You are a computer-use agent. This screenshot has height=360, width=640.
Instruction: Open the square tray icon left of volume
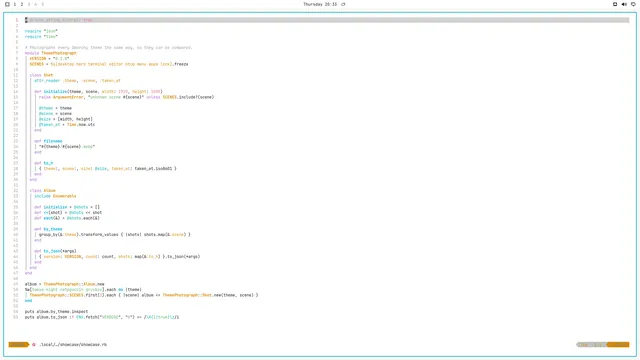pos(615,4)
